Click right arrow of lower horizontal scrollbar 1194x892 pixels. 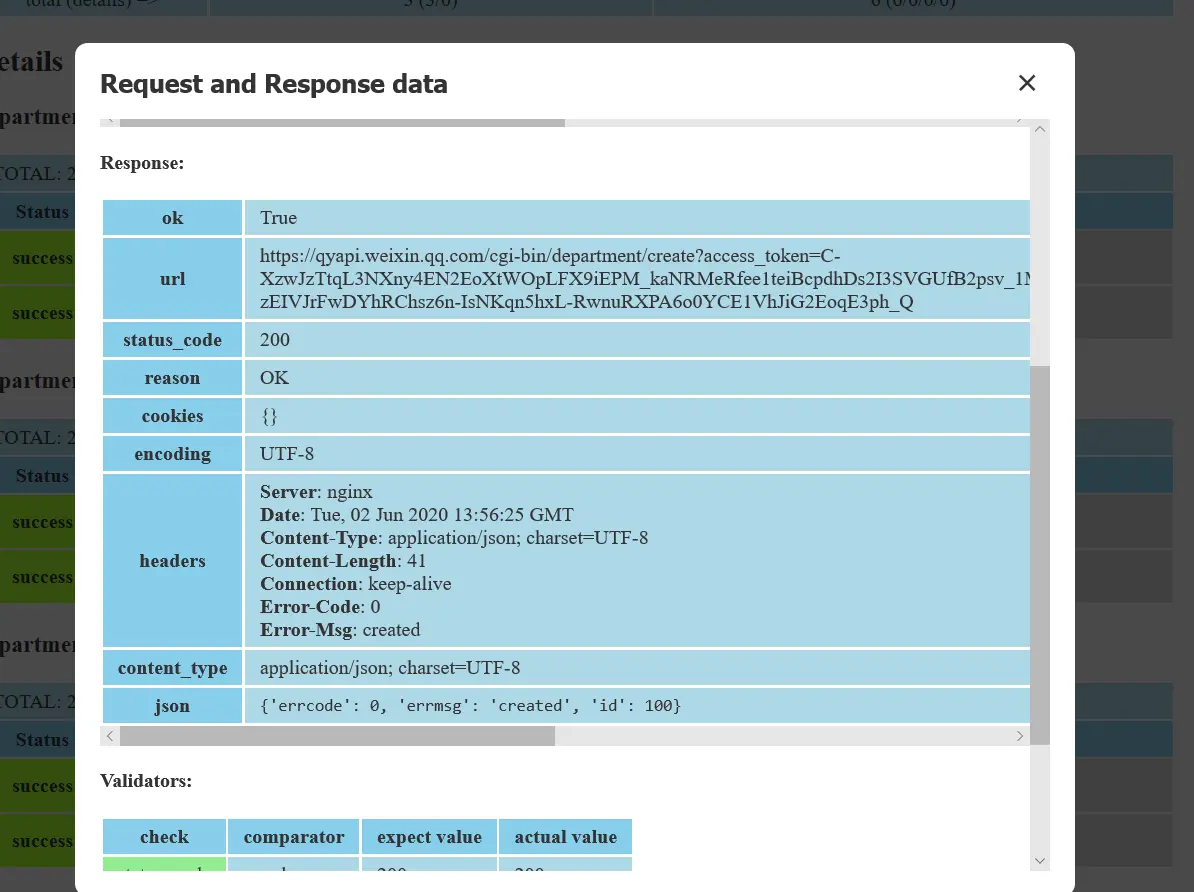(x=1020, y=736)
